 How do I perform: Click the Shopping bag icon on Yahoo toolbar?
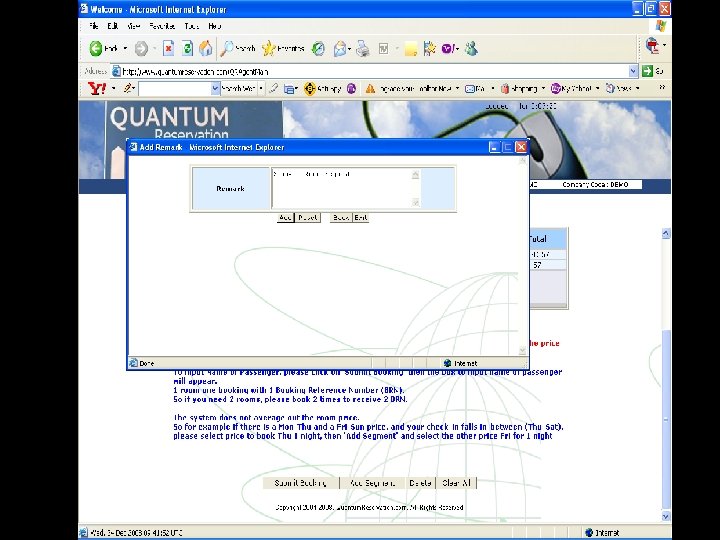coord(505,88)
